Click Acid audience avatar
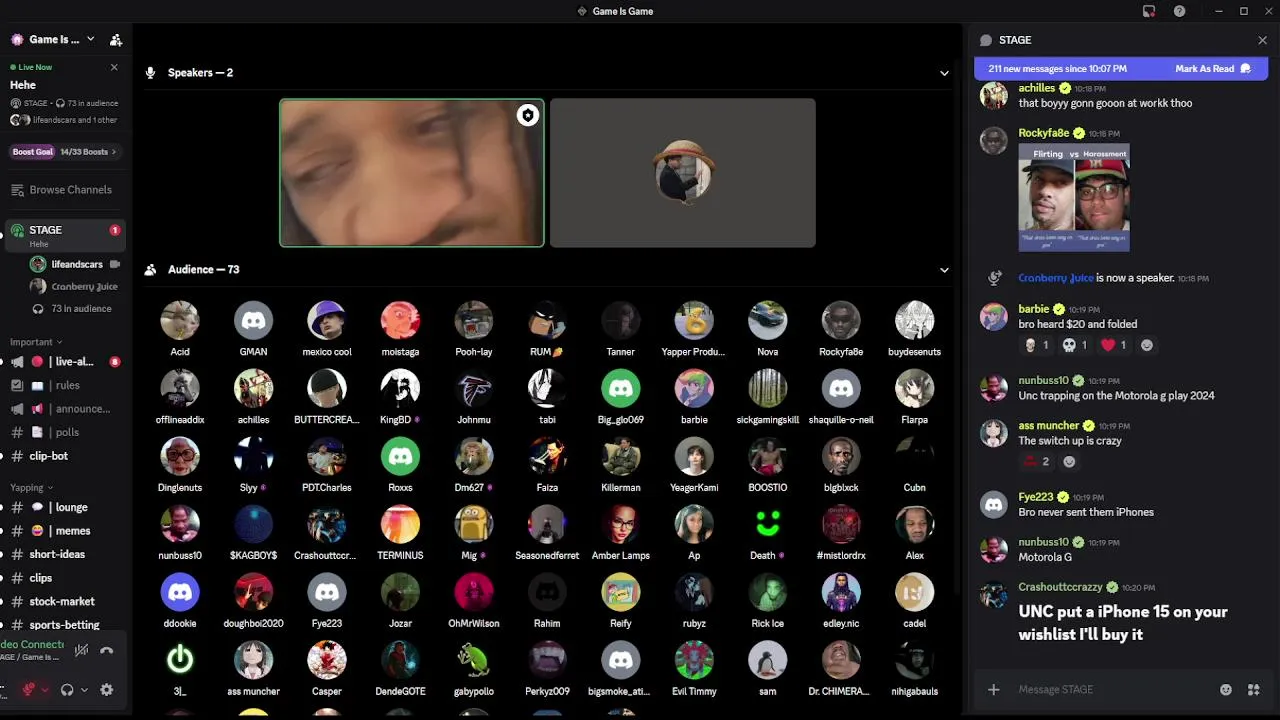The height and width of the screenshot is (720, 1280). pos(180,321)
